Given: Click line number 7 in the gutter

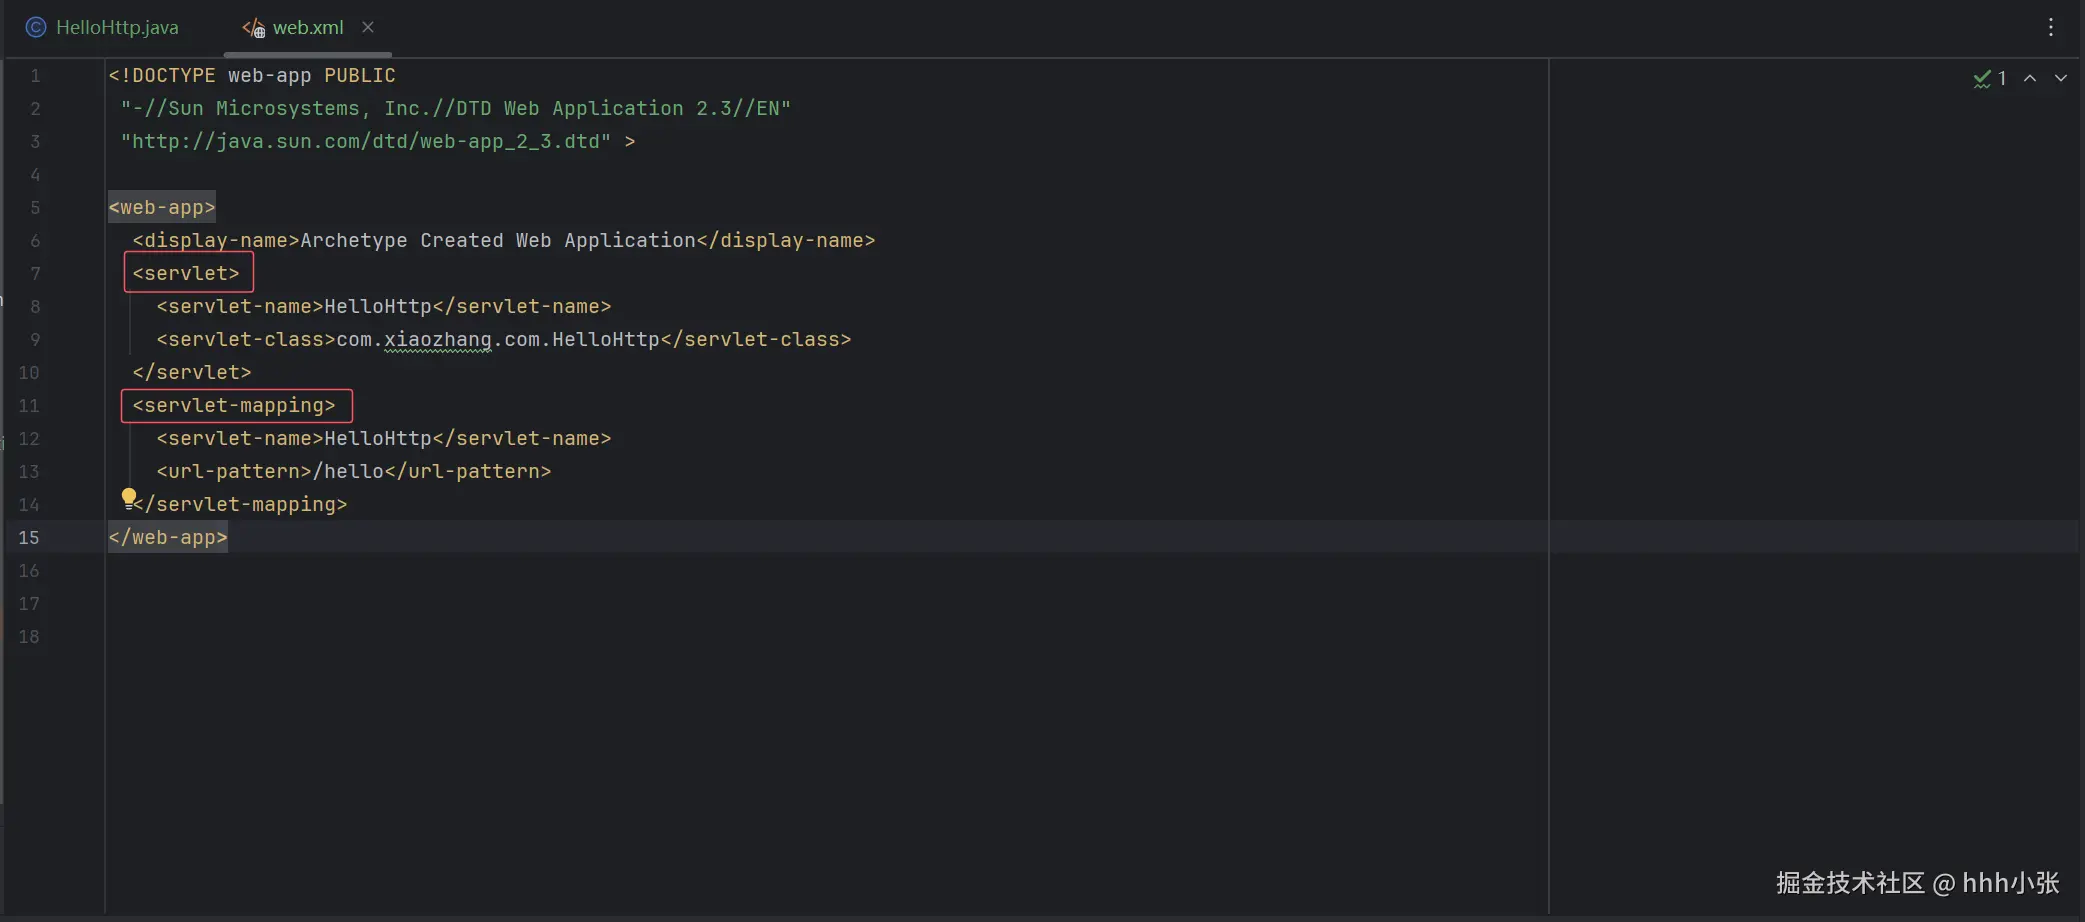Looking at the screenshot, I should 35,274.
